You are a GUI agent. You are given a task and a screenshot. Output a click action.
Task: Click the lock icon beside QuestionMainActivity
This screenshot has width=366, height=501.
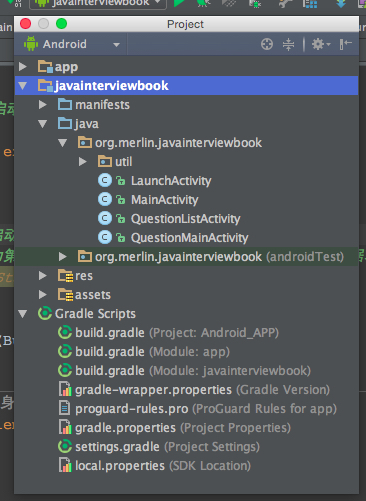pos(120,238)
